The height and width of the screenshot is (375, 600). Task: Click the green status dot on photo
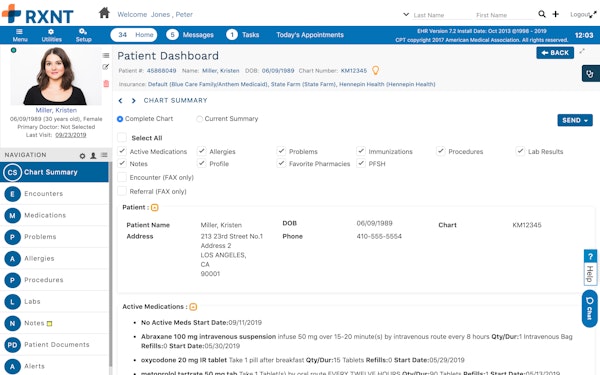[x=13, y=50]
